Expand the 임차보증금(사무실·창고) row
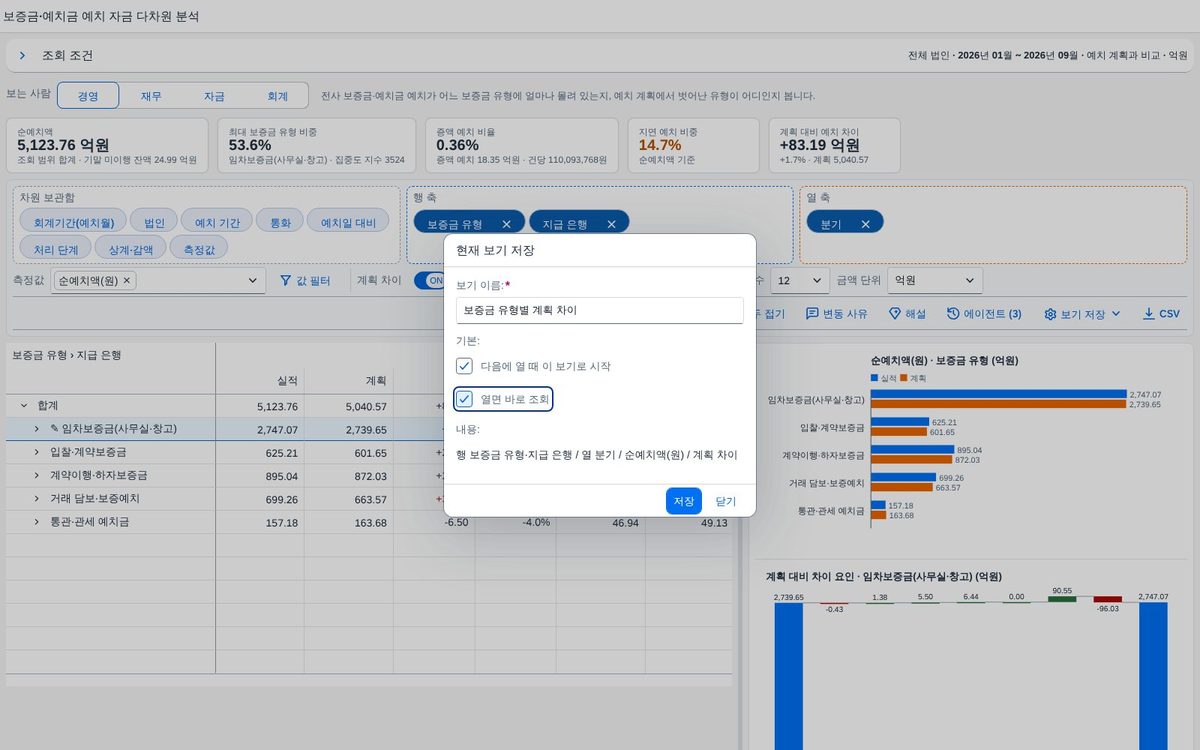Viewport: 1200px width, 750px height. click(x=36, y=429)
